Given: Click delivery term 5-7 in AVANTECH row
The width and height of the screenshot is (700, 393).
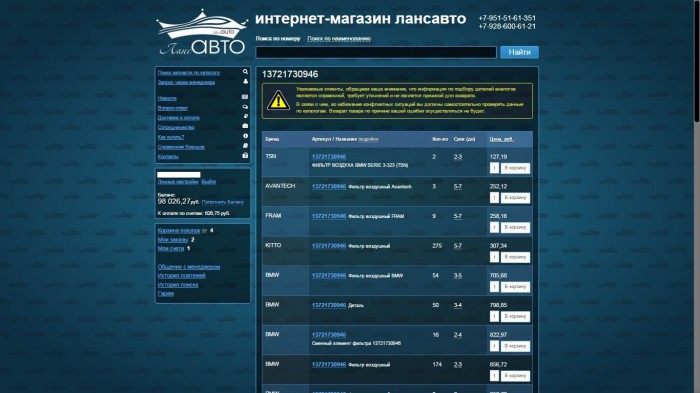Looking at the screenshot, I should 458,187.
